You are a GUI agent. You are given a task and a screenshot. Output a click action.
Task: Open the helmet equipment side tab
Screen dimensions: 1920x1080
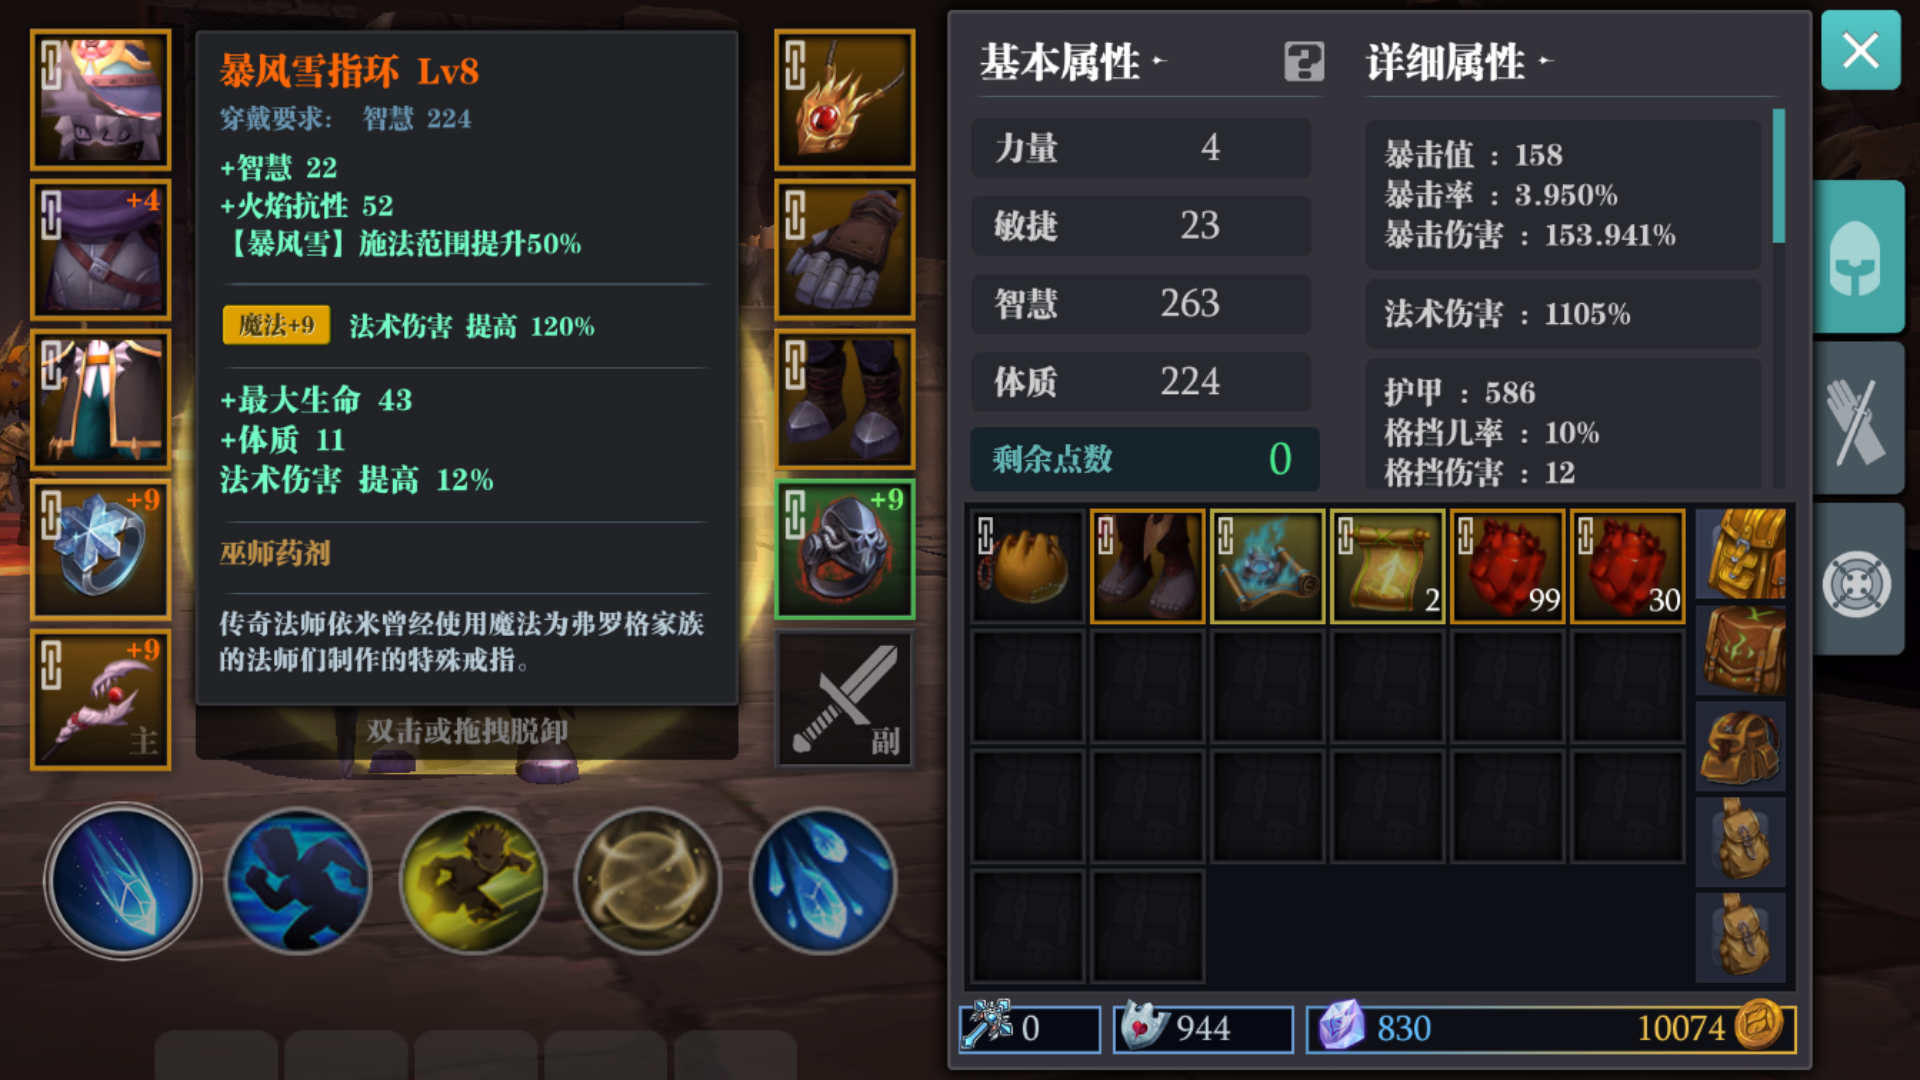tap(1859, 257)
